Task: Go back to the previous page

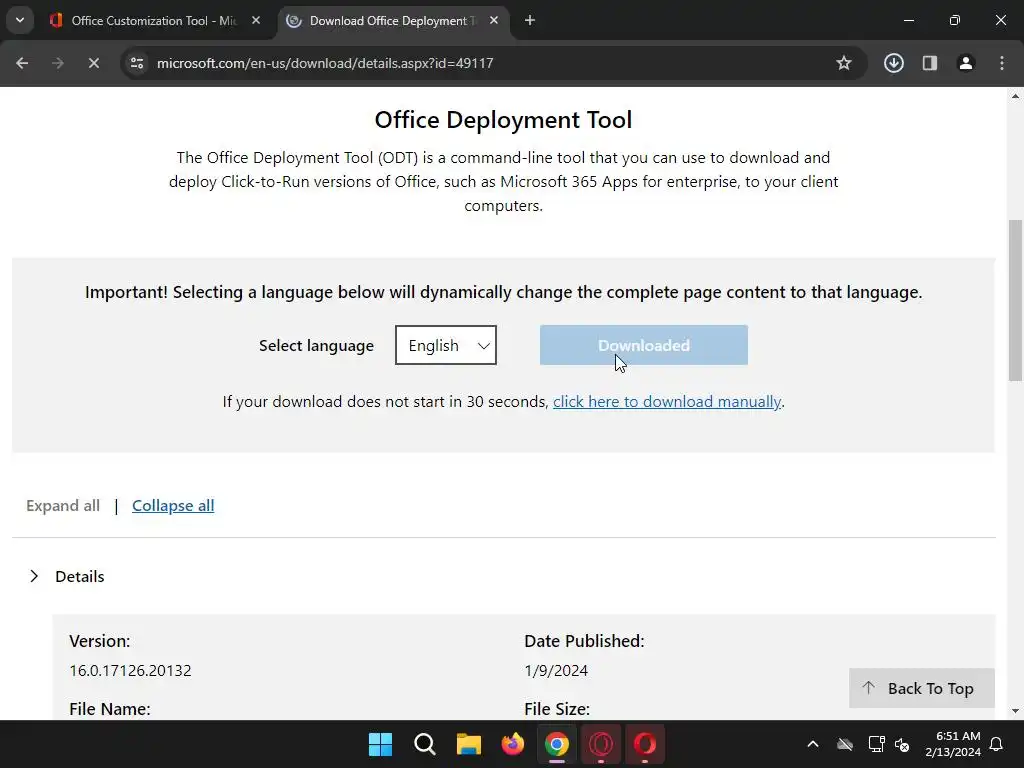Action: click(22, 63)
